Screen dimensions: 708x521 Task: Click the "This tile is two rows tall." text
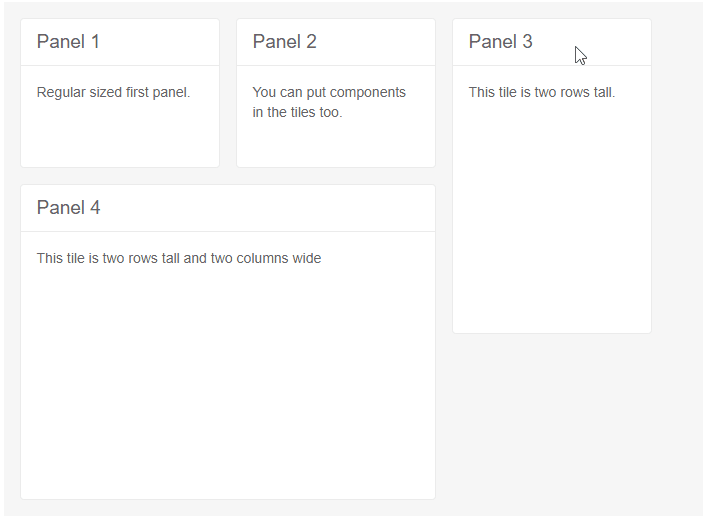pos(541,93)
